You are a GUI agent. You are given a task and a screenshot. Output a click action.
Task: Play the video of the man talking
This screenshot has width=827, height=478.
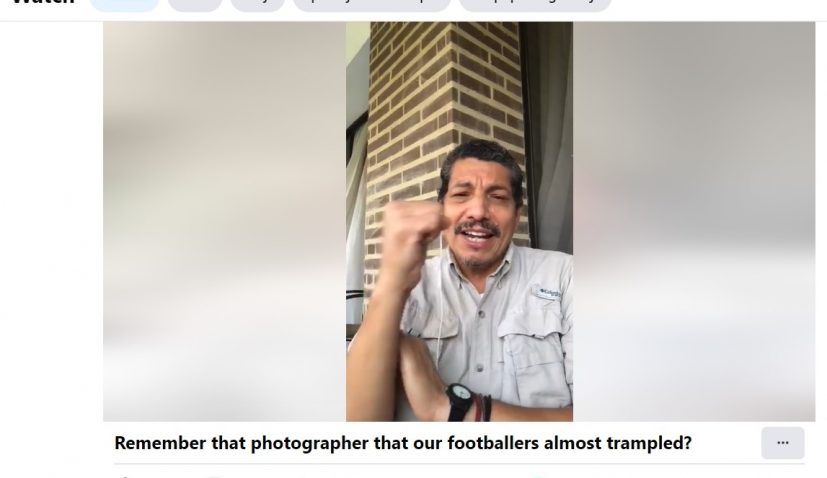click(x=459, y=222)
